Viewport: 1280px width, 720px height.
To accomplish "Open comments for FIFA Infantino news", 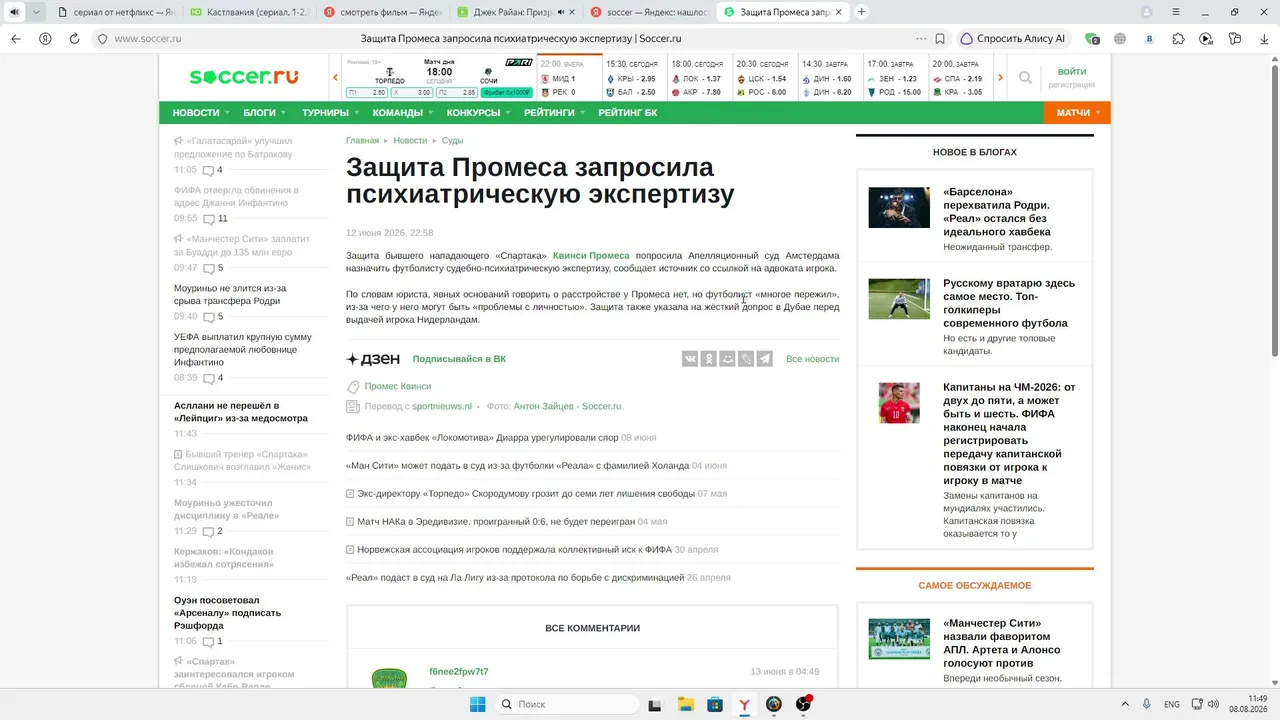I will (x=215, y=219).
